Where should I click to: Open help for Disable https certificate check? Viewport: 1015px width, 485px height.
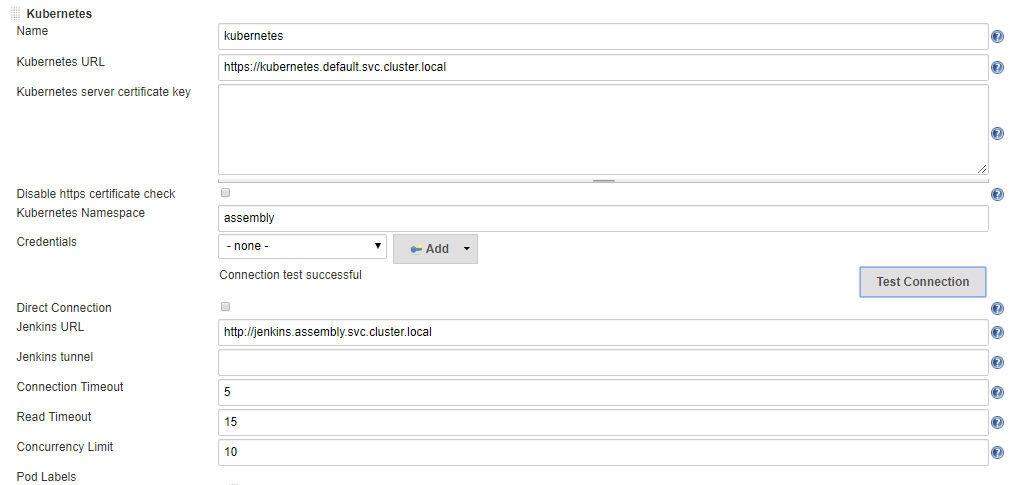997,194
